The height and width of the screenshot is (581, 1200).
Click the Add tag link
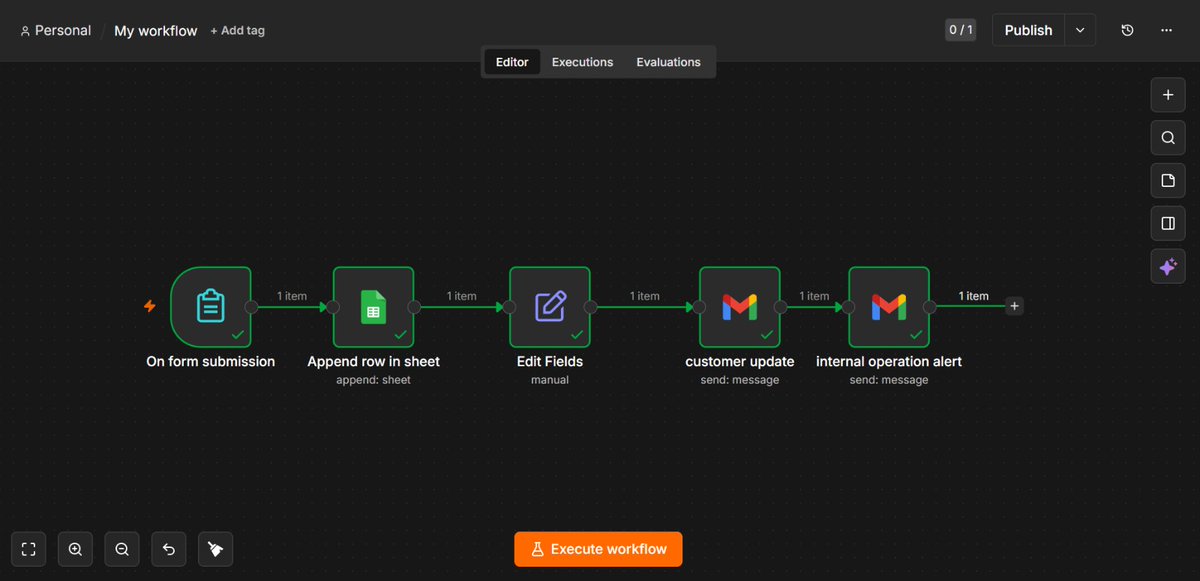238,30
